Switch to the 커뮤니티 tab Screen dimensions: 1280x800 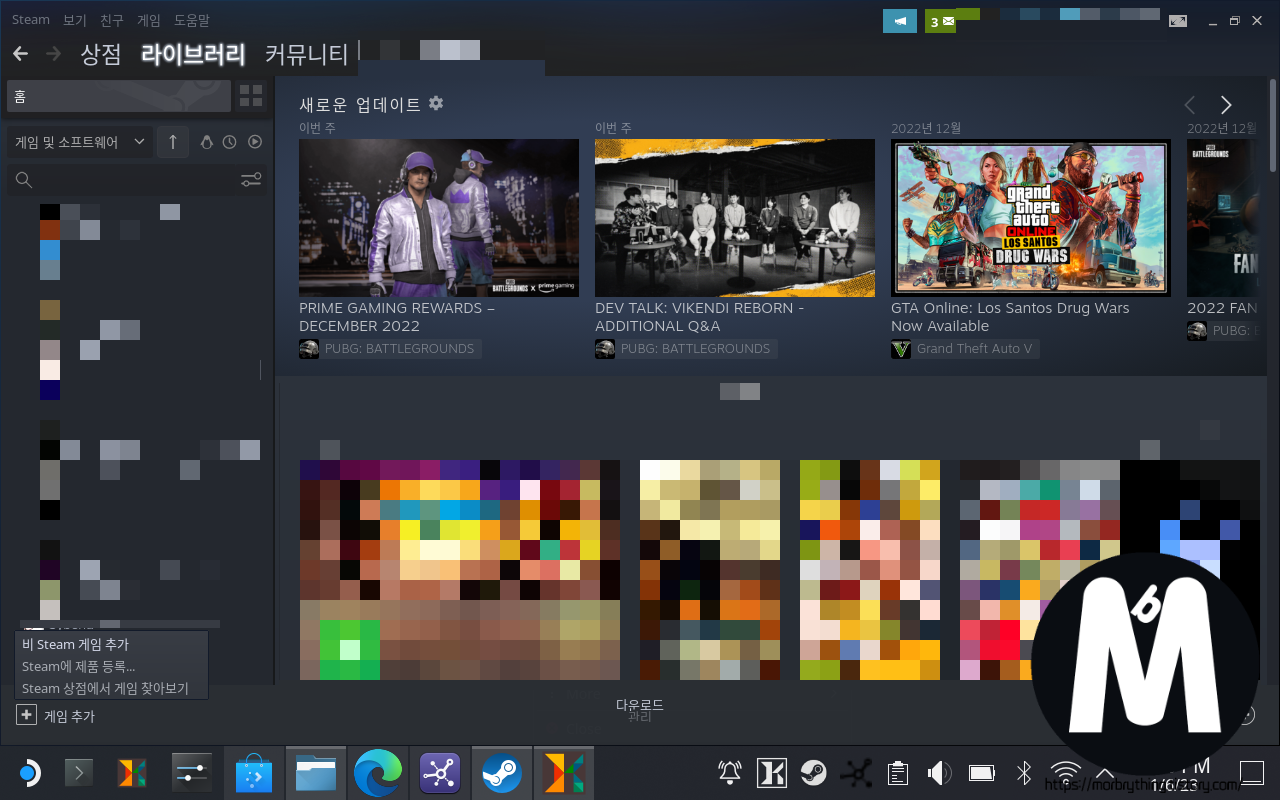click(307, 54)
